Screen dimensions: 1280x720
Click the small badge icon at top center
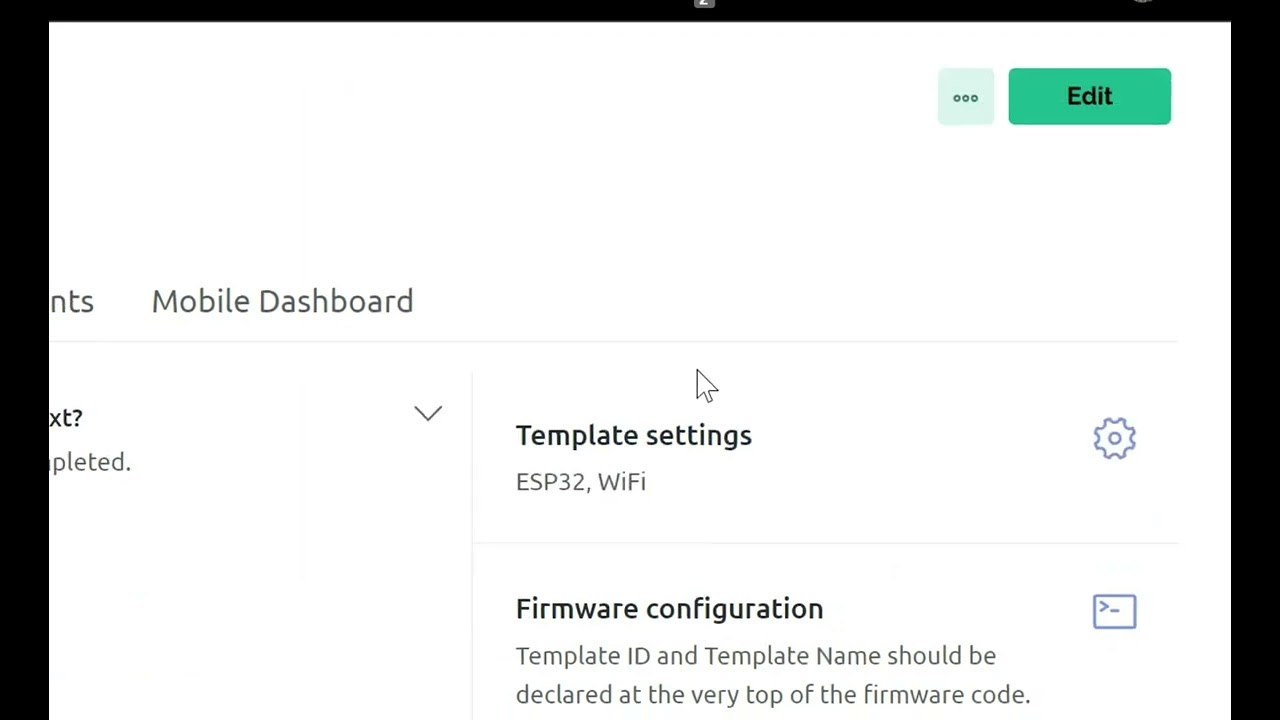[x=704, y=4]
